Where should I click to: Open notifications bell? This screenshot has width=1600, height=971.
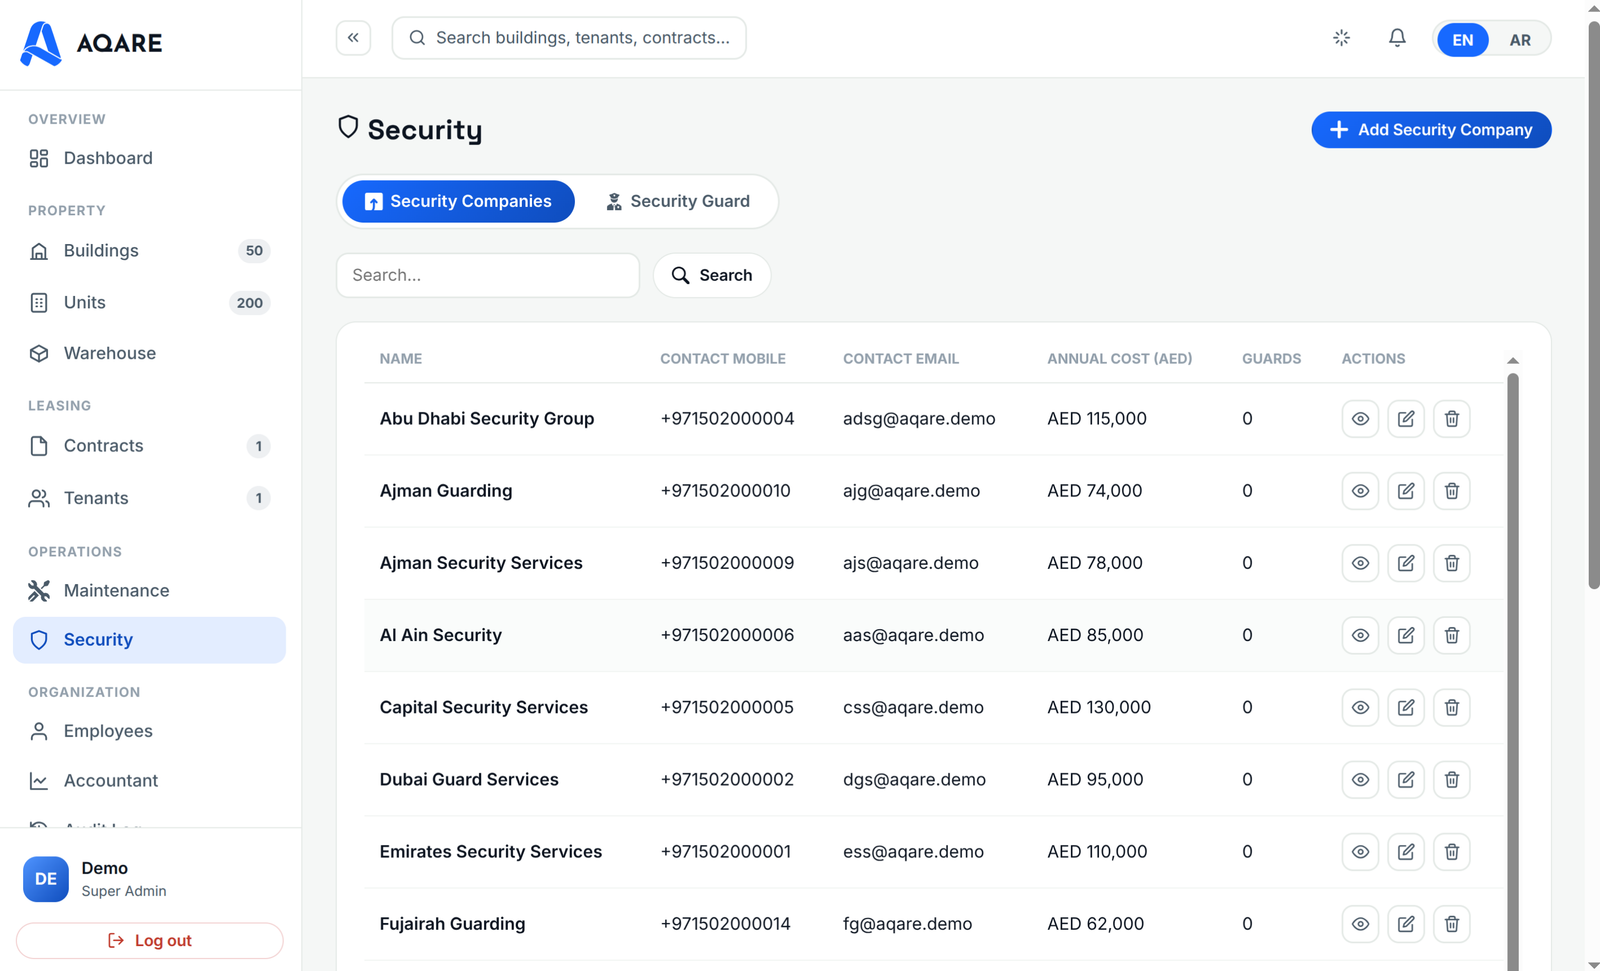[x=1397, y=38]
